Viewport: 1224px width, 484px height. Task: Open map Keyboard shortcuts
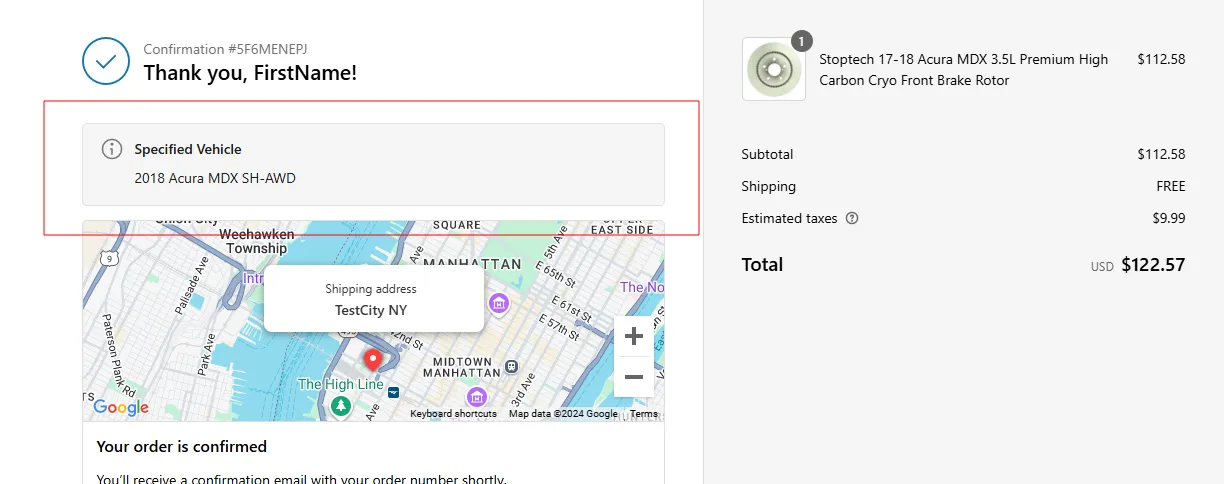[453, 414]
